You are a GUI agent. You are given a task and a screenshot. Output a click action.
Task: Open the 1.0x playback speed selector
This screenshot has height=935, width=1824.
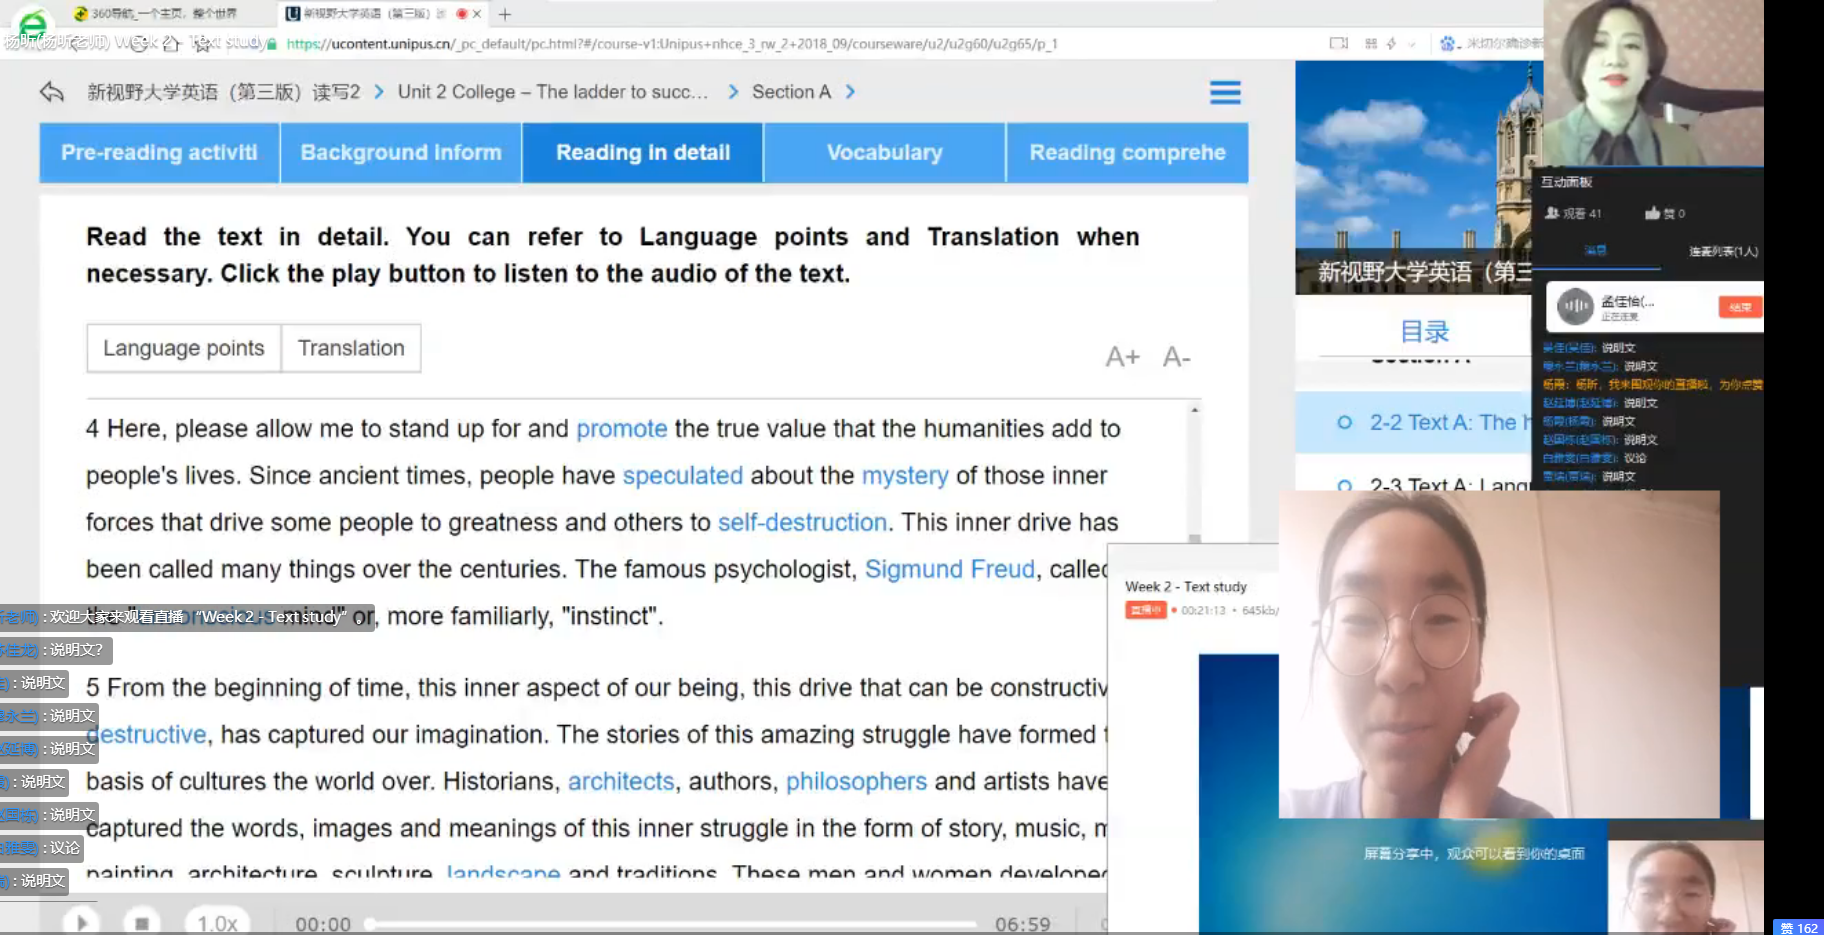click(x=218, y=923)
